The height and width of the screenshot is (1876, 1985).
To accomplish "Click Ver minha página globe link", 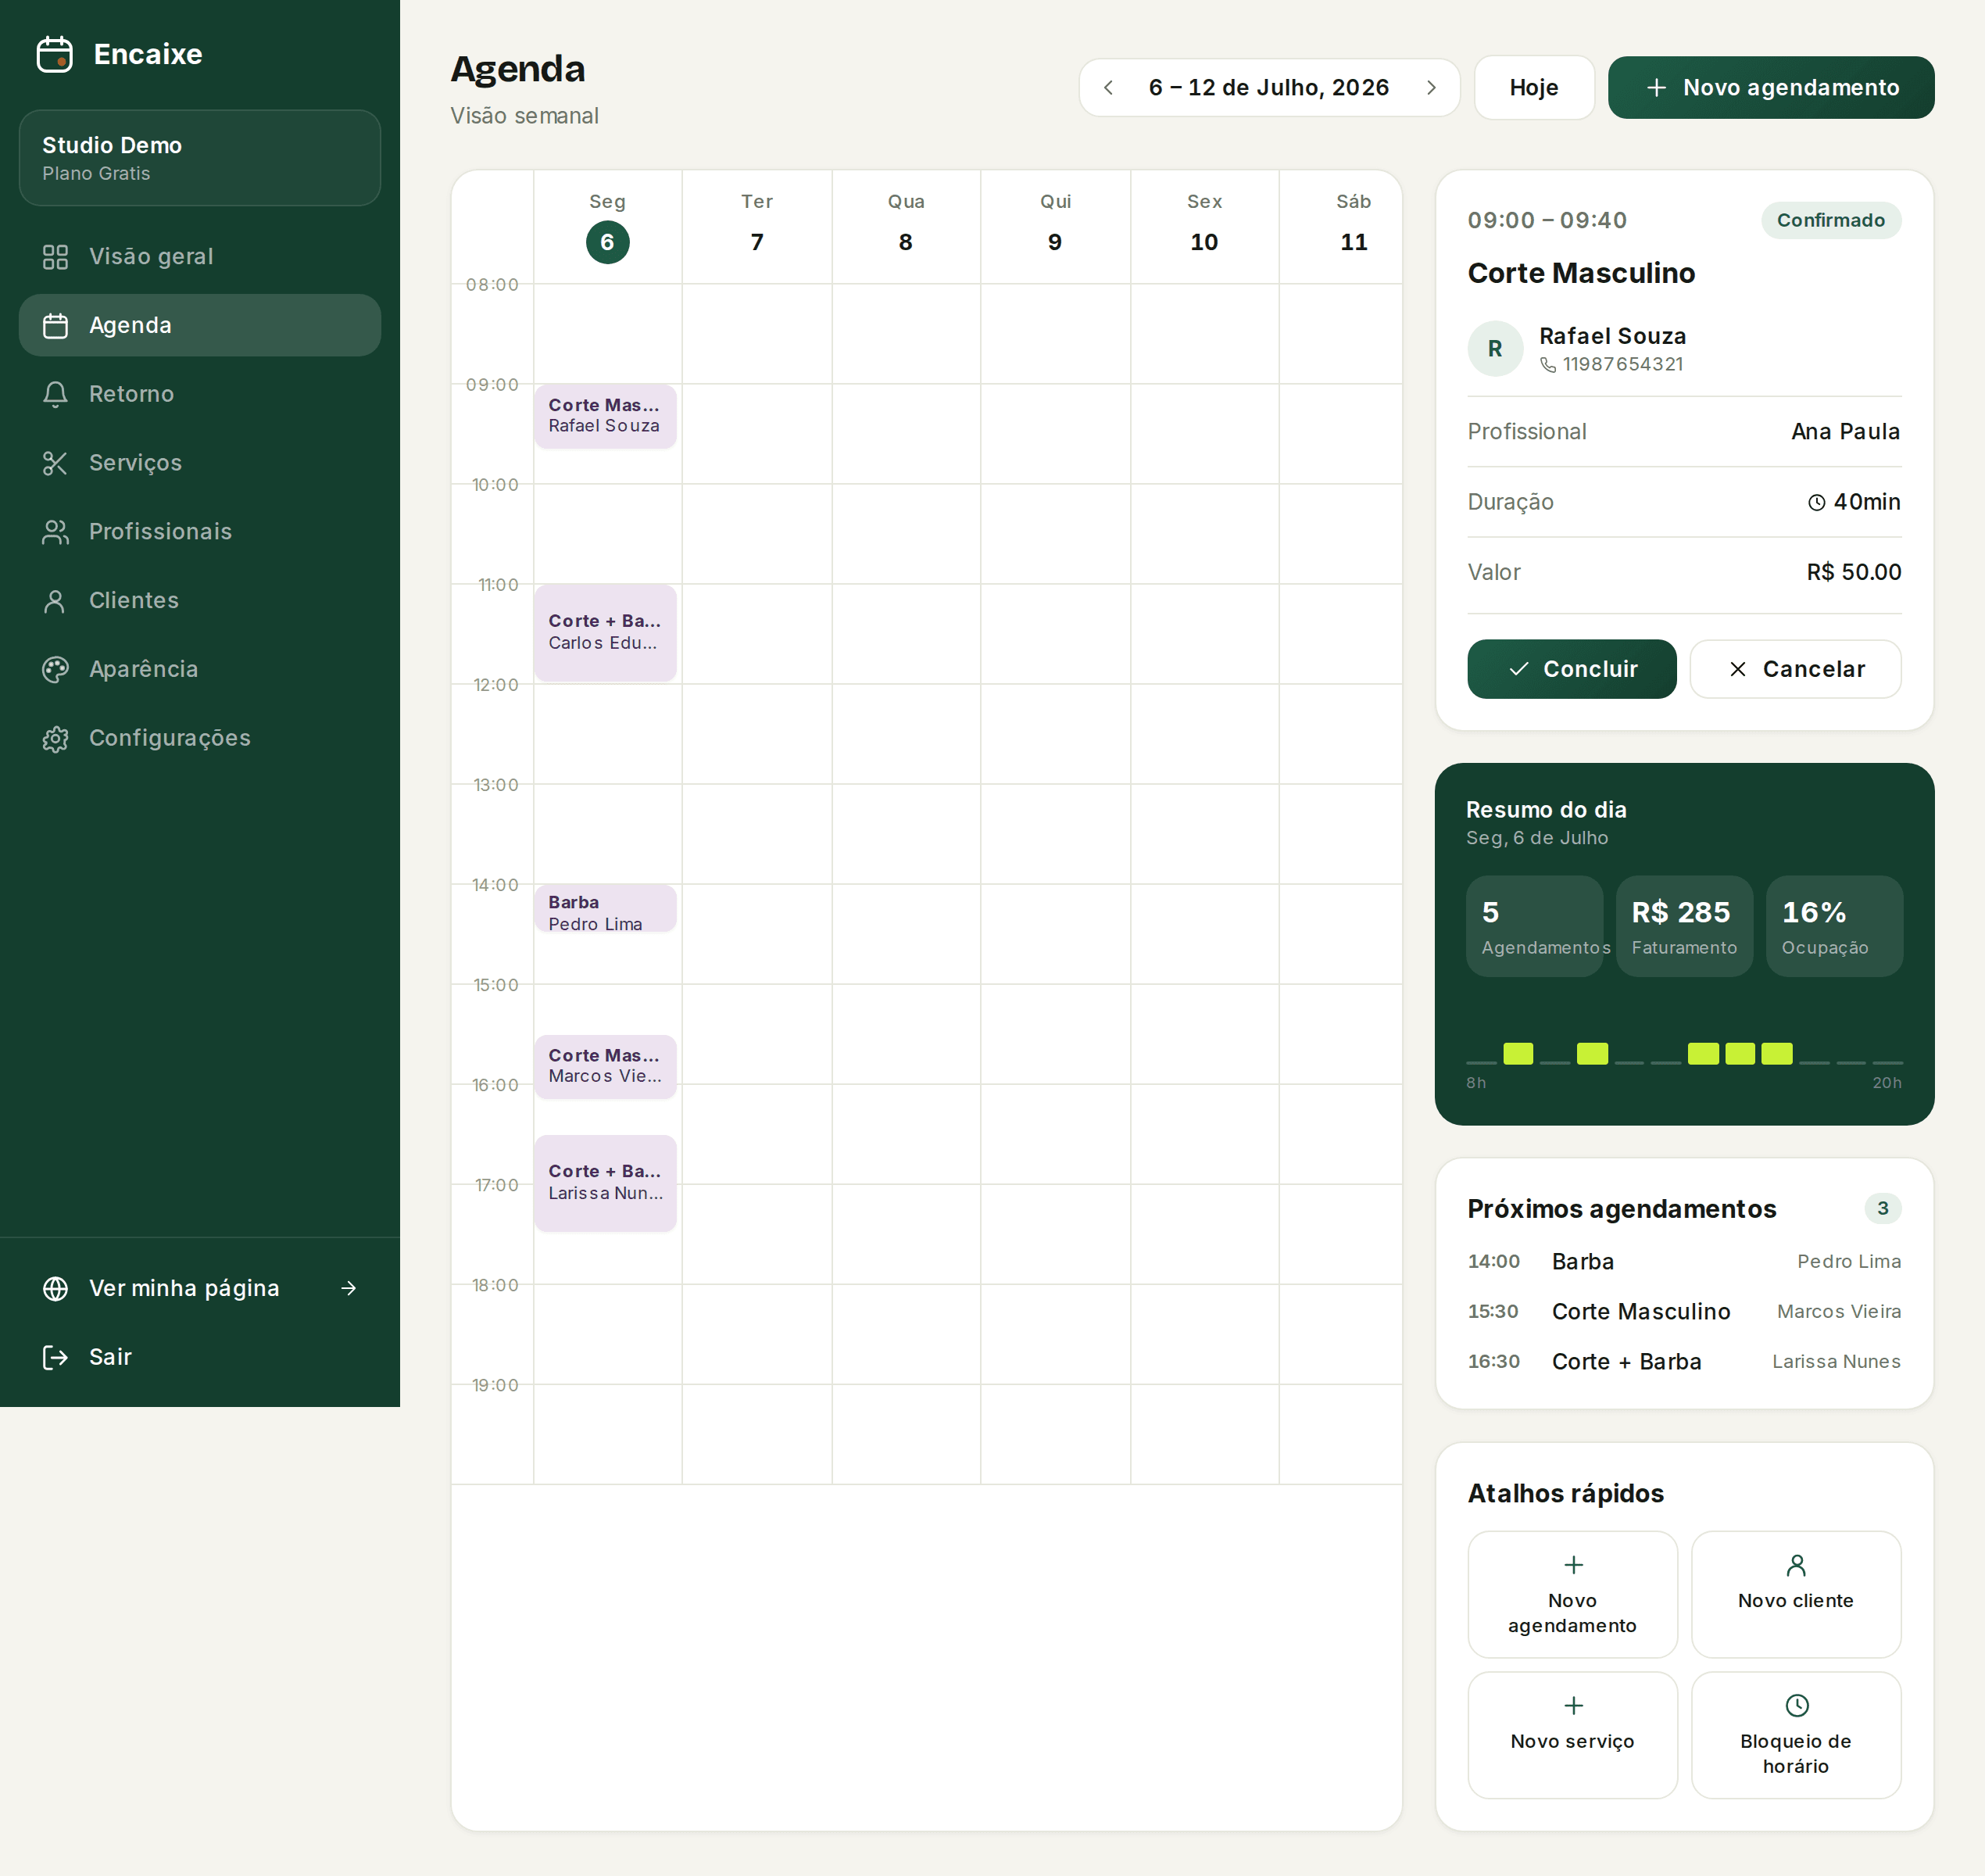I will (x=199, y=1288).
